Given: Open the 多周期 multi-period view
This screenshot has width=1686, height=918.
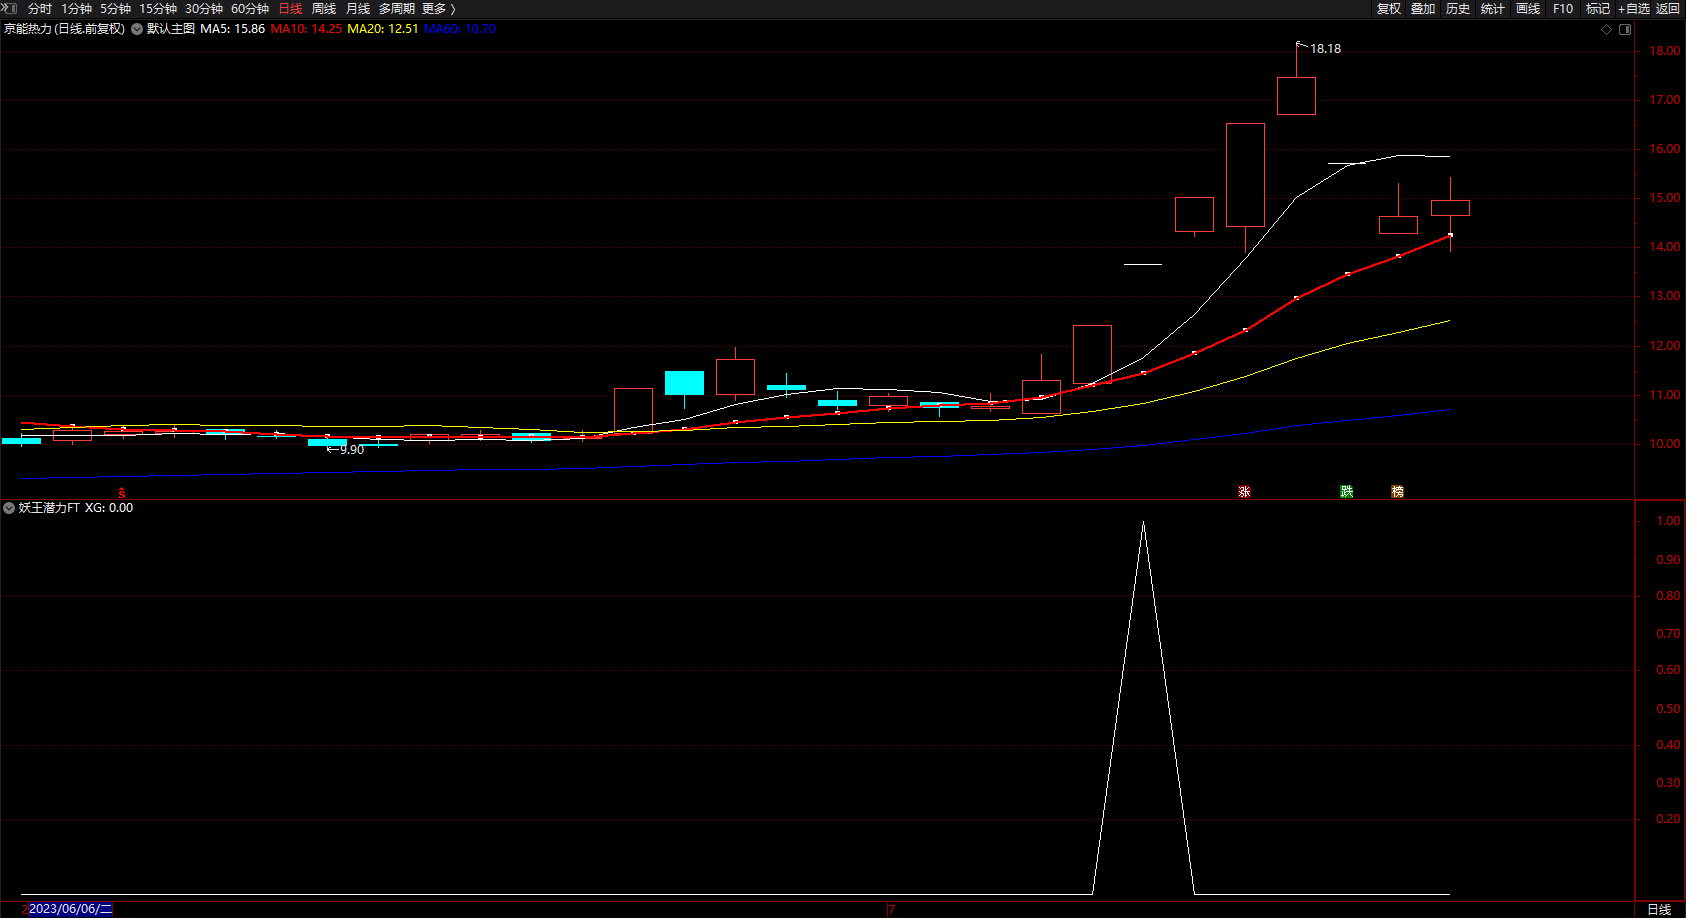Looking at the screenshot, I should pyautogui.click(x=397, y=9).
